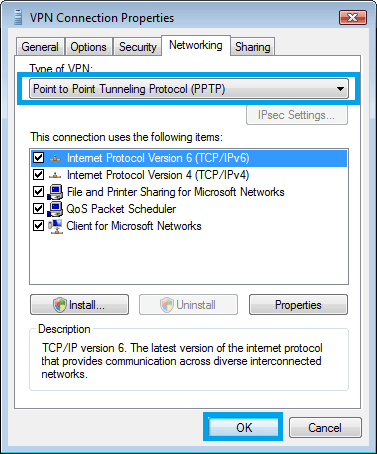Switch to the General tab
Viewport: 377px width, 454px height.
(40, 47)
